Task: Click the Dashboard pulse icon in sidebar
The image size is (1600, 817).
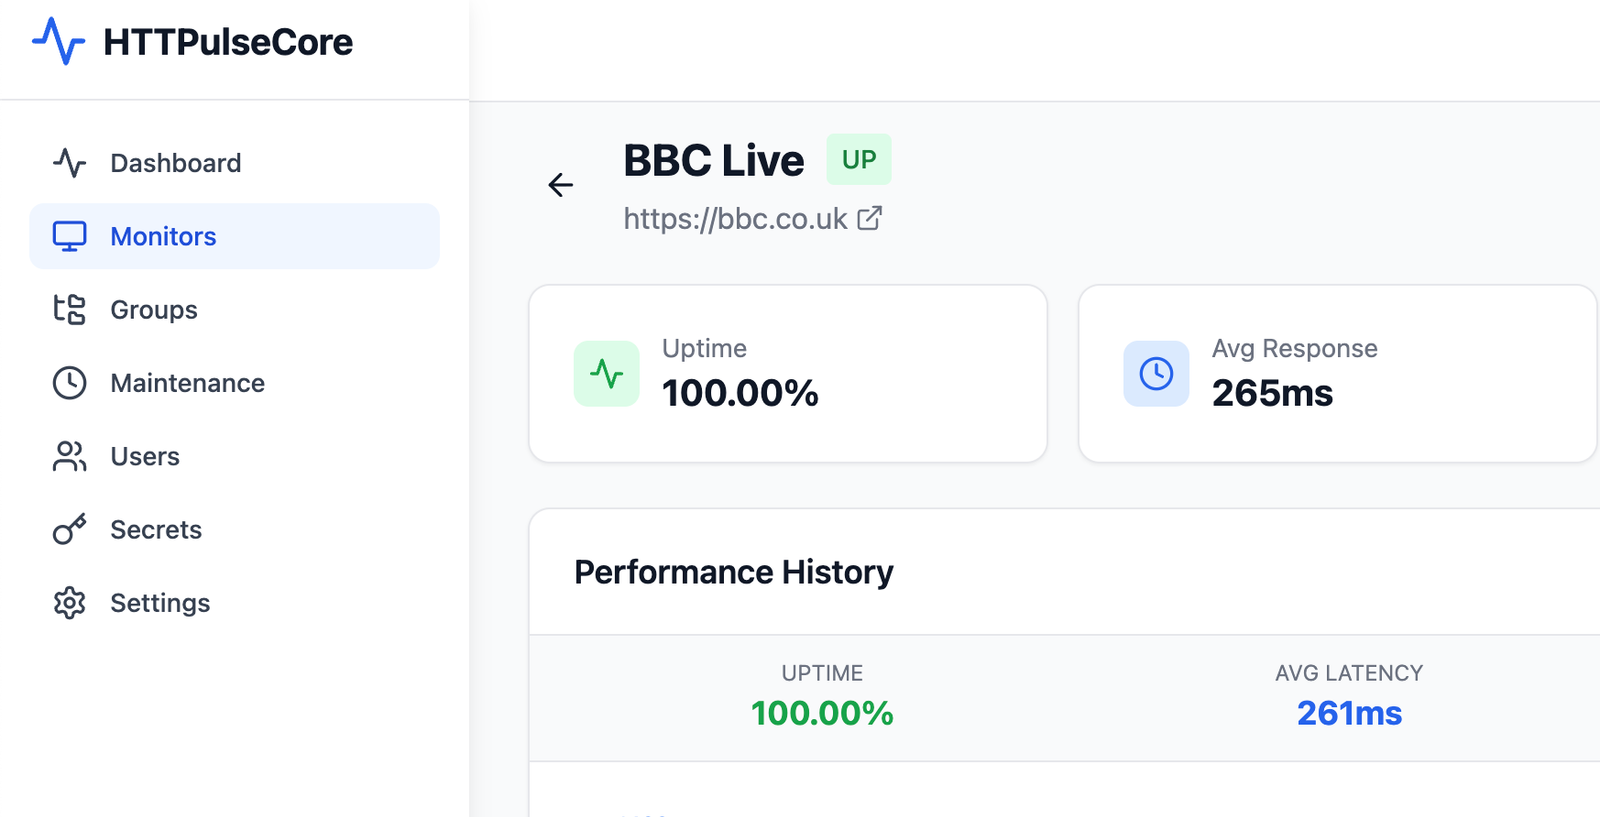Action: tap(69, 163)
